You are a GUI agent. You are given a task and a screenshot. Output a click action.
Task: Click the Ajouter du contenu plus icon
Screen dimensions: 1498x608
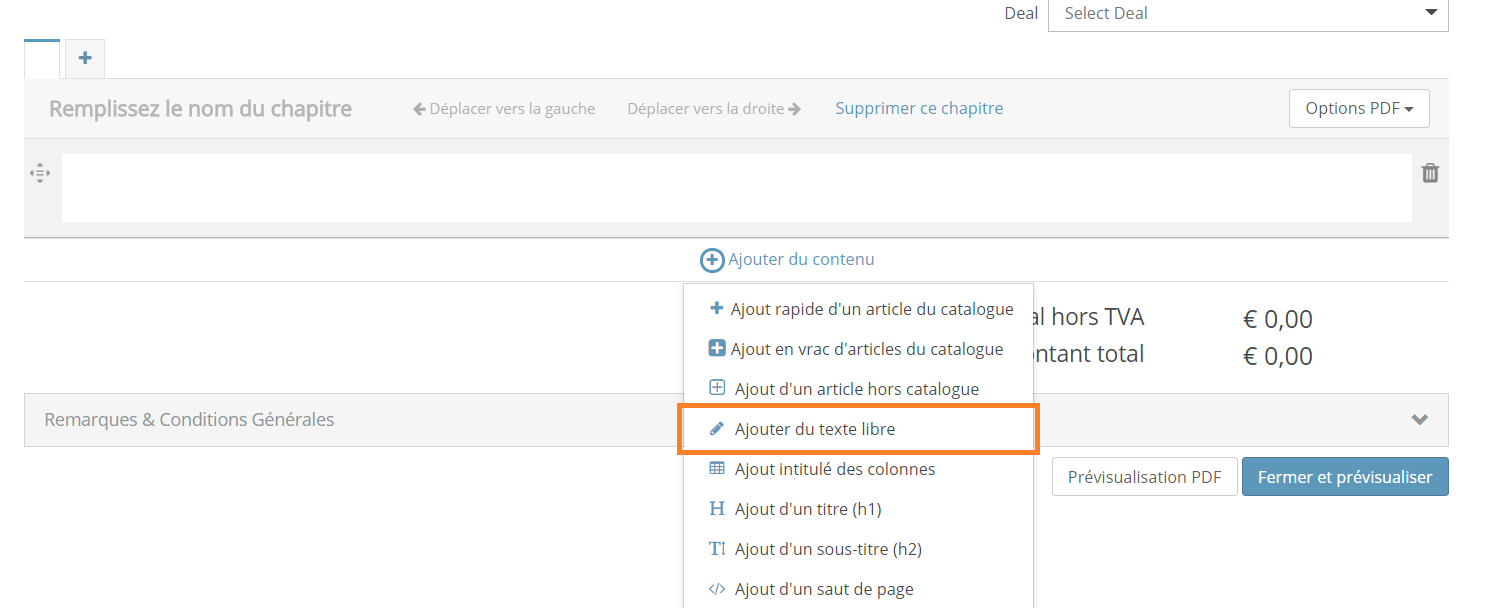[712, 260]
